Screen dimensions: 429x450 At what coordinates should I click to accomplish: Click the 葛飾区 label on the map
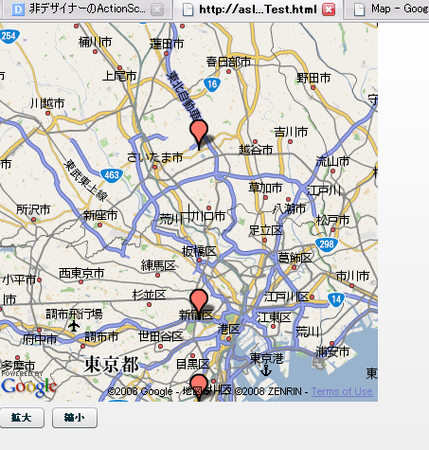295,258
